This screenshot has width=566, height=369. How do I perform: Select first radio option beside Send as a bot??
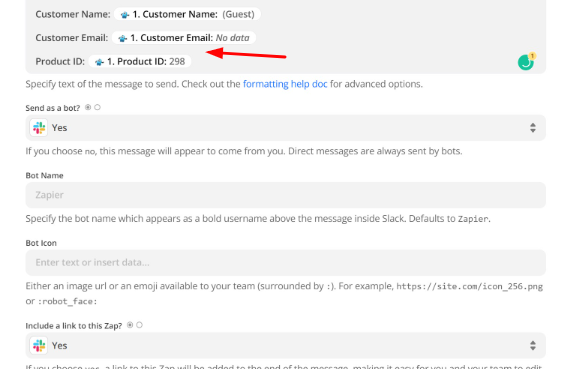88,107
